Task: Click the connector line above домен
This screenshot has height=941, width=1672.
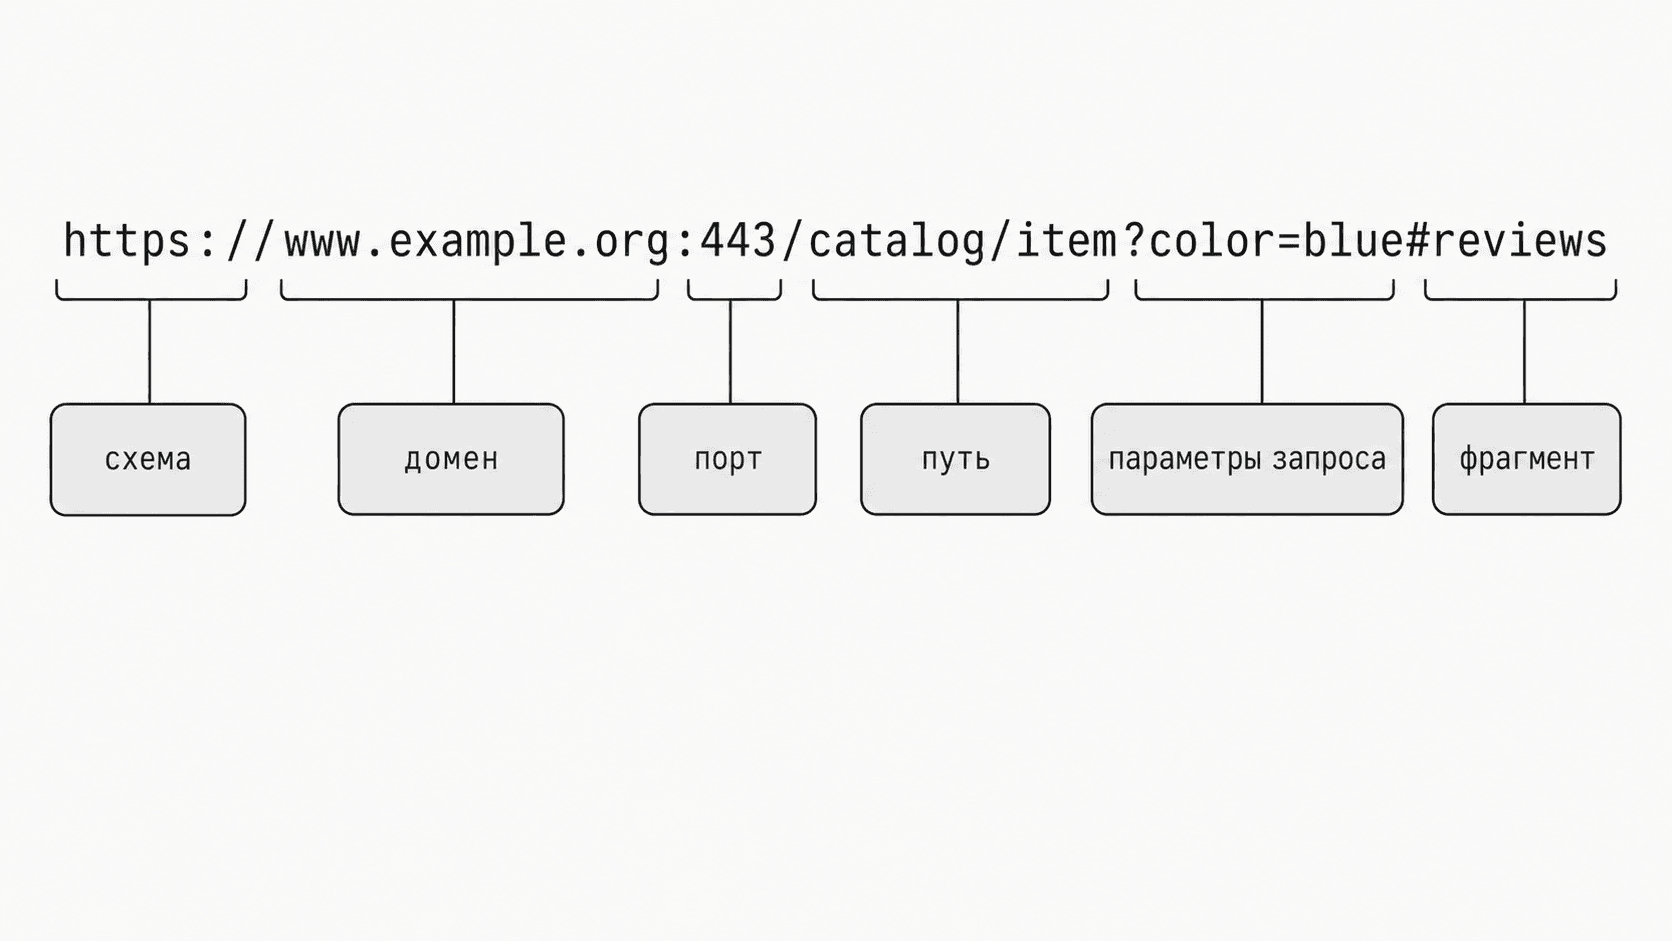Action: point(454,352)
